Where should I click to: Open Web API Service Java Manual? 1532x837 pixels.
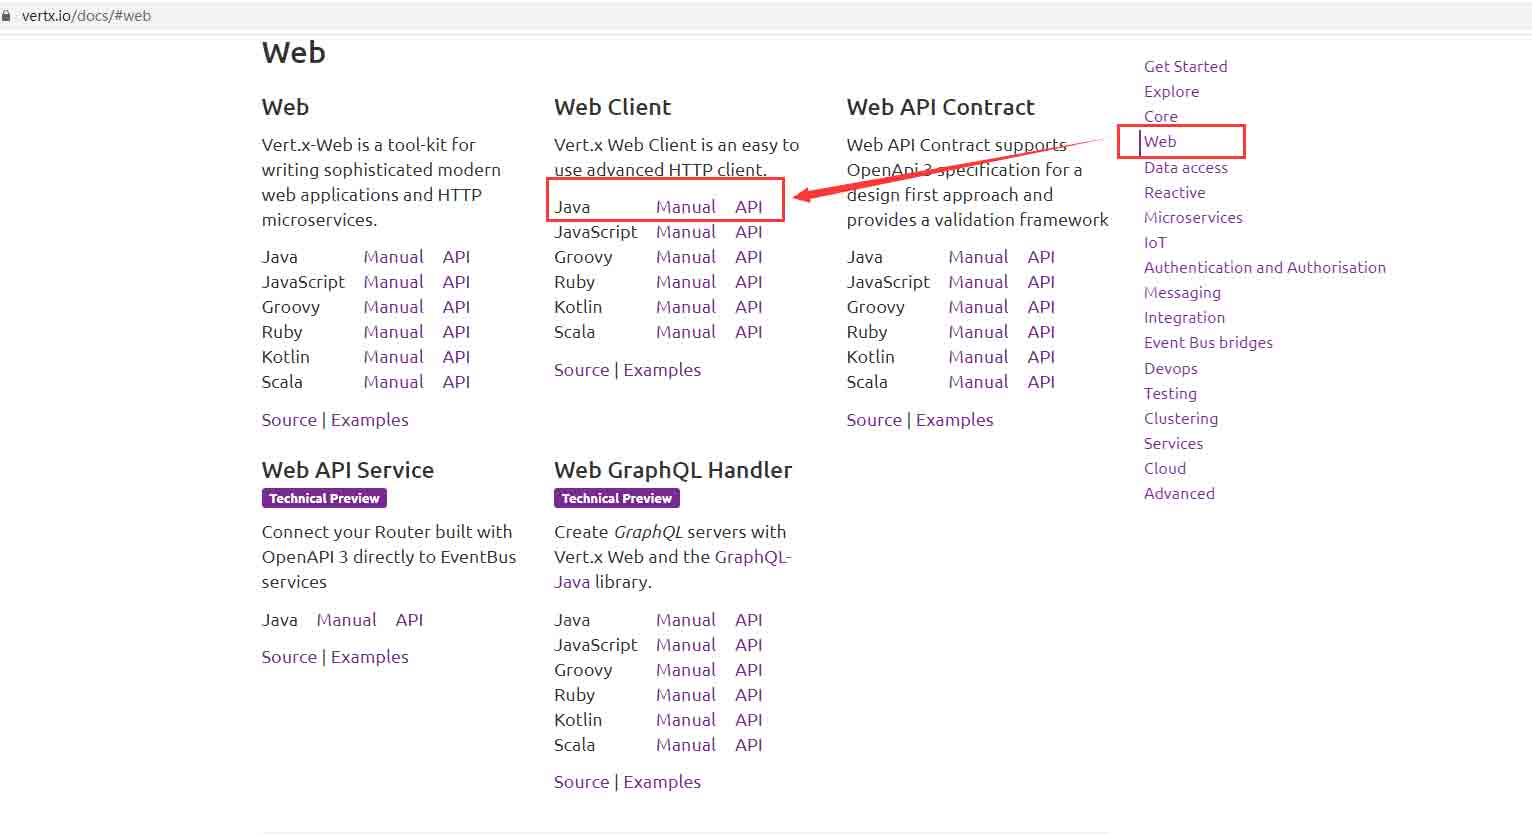pyautogui.click(x=346, y=620)
